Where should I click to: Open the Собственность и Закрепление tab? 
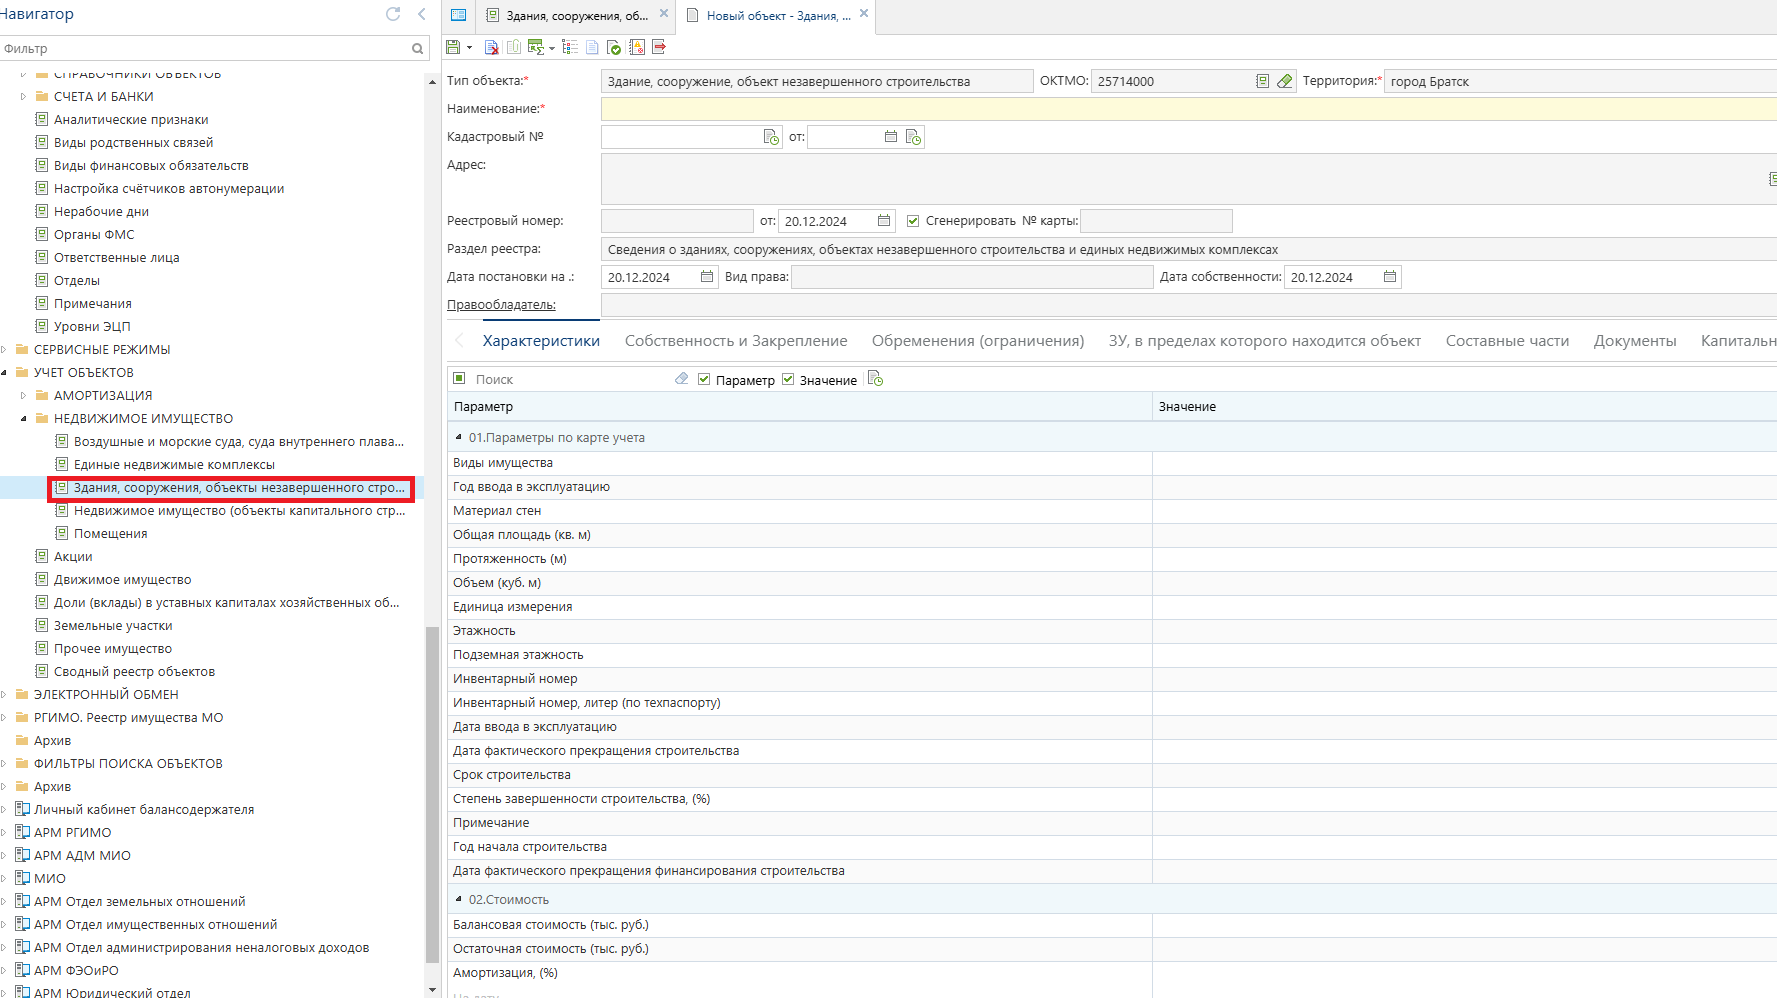[x=736, y=341]
